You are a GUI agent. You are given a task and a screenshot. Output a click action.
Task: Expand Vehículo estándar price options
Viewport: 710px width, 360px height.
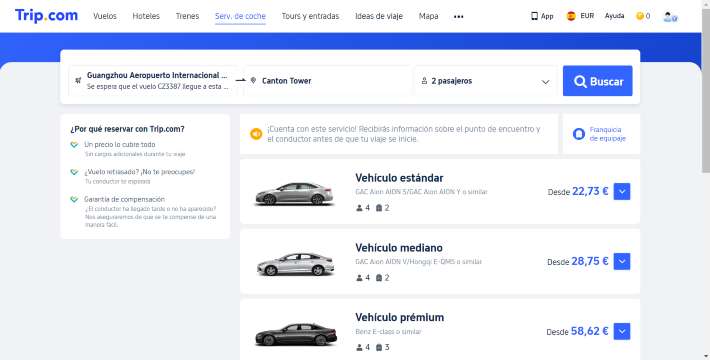622,191
